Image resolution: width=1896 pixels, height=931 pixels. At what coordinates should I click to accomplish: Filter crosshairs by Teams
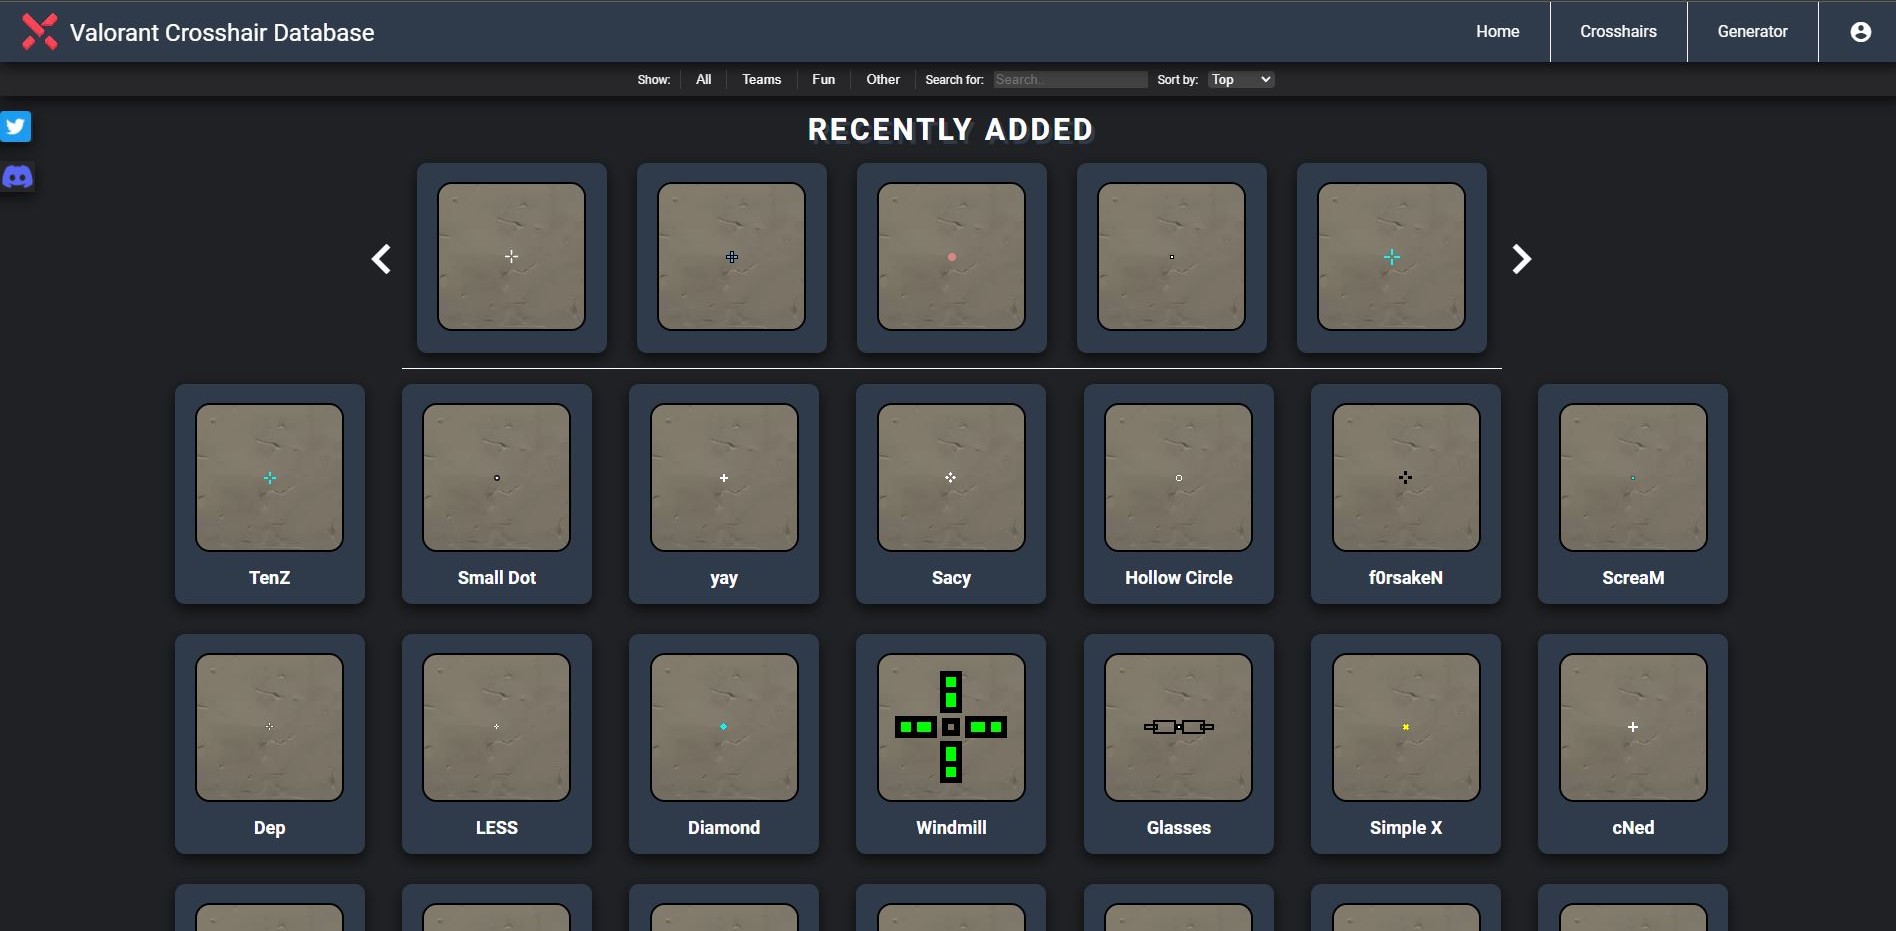[761, 79]
